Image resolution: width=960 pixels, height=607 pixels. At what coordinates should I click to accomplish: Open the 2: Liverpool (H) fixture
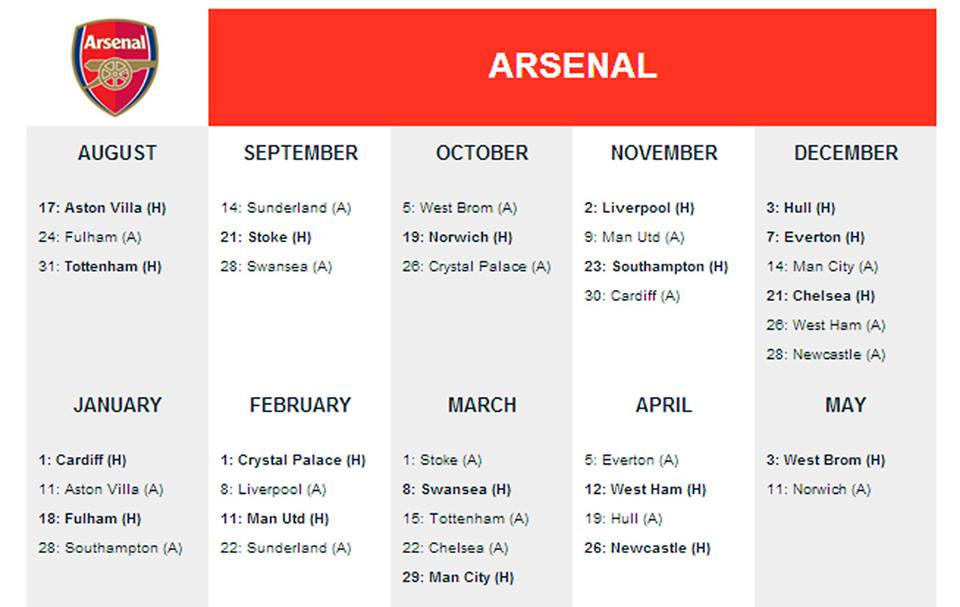coord(639,208)
